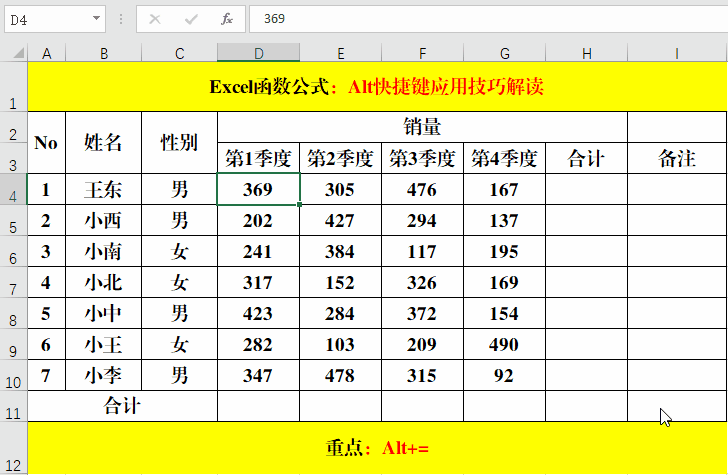
Task: Select the cell containing 117
Action: coord(422,251)
